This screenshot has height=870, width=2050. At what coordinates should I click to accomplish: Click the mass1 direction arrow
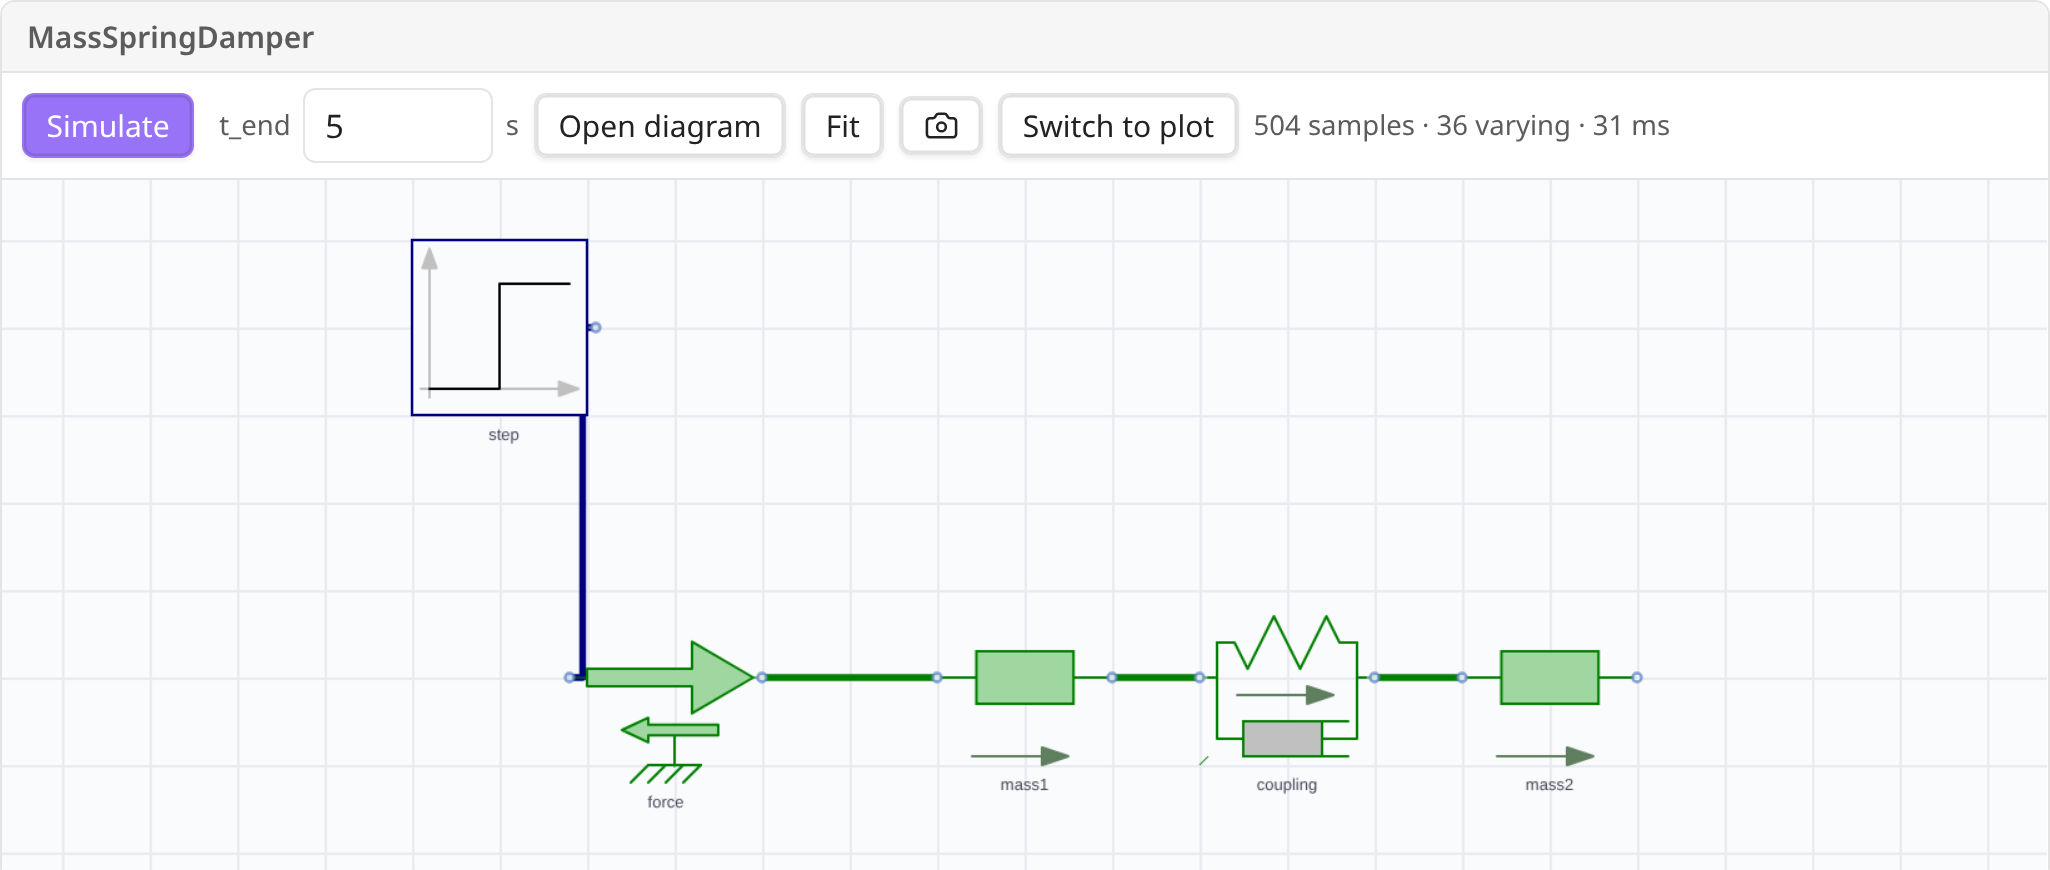(x=1020, y=756)
